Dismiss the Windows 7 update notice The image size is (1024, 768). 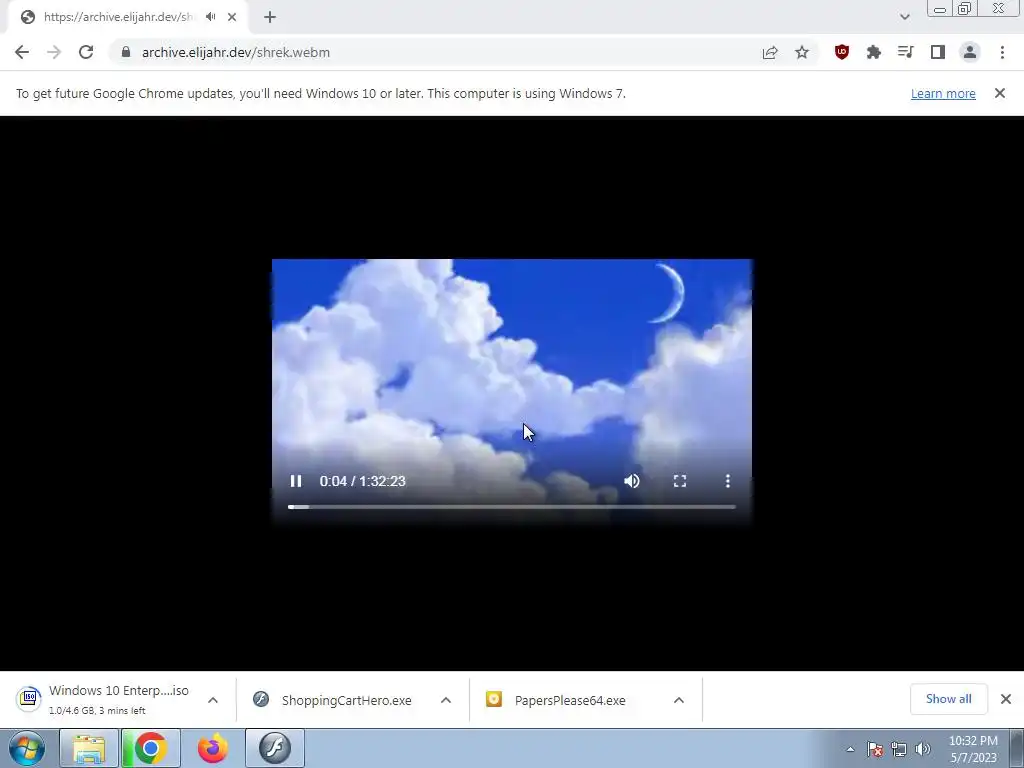pyautogui.click(x=999, y=93)
